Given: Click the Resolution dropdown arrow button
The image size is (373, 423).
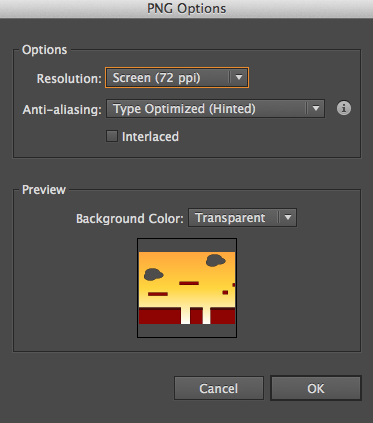Looking at the screenshot, I should tap(239, 78).
